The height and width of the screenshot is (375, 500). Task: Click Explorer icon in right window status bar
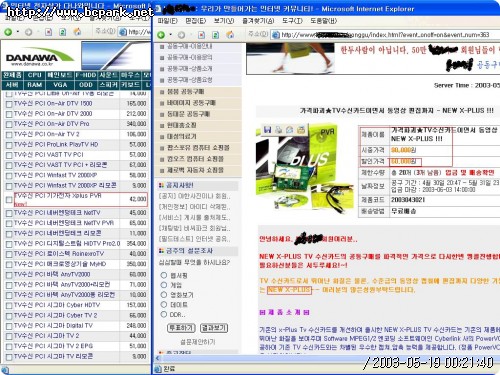(158, 369)
